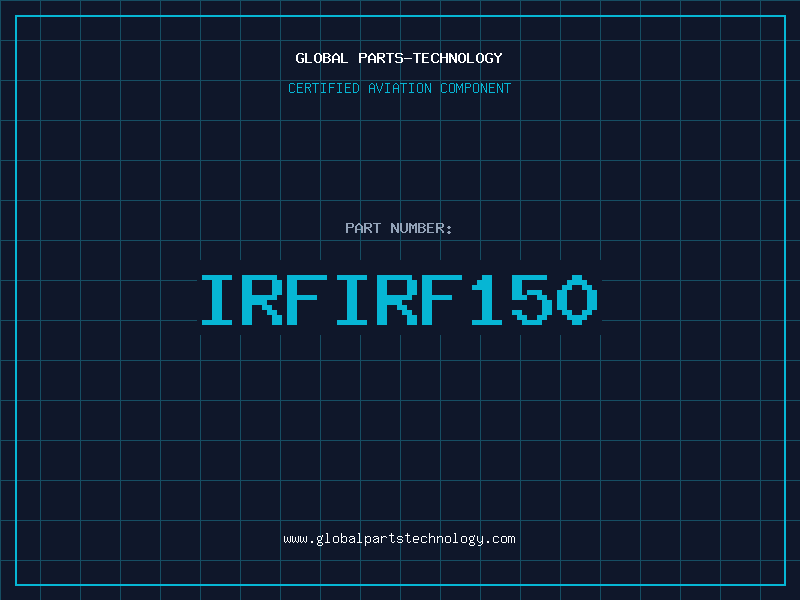
Task: Select the word AVIATION in the subtitle
Action: pyautogui.click(x=400, y=88)
